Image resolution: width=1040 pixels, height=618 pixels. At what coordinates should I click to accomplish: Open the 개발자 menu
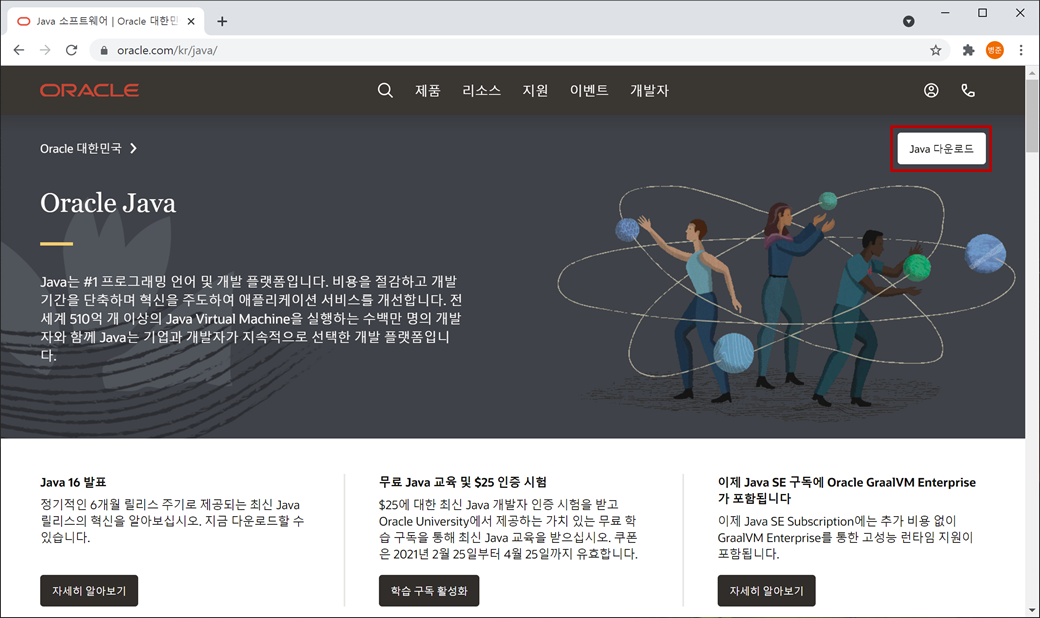(x=649, y=90)
